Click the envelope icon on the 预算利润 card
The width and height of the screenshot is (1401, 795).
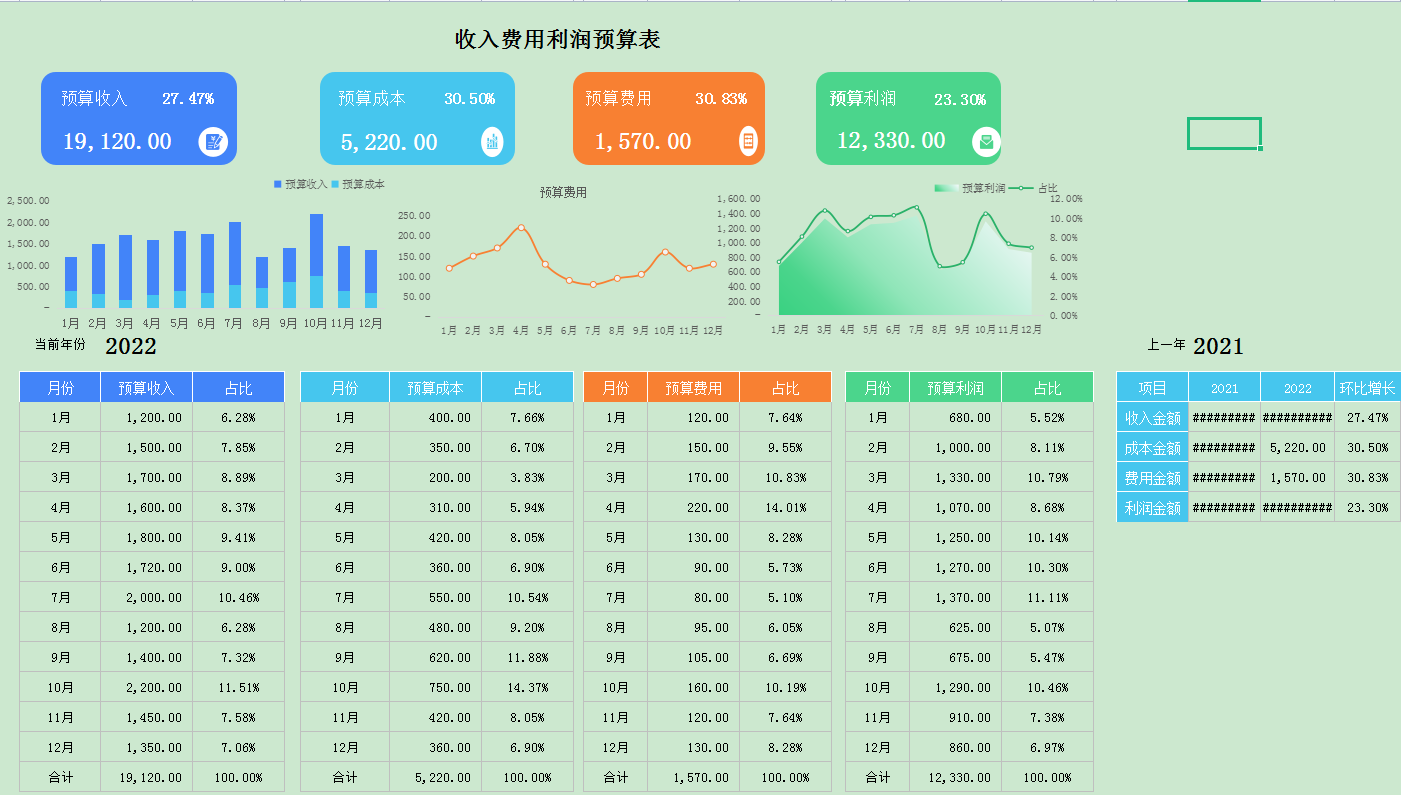pos(986,141)
